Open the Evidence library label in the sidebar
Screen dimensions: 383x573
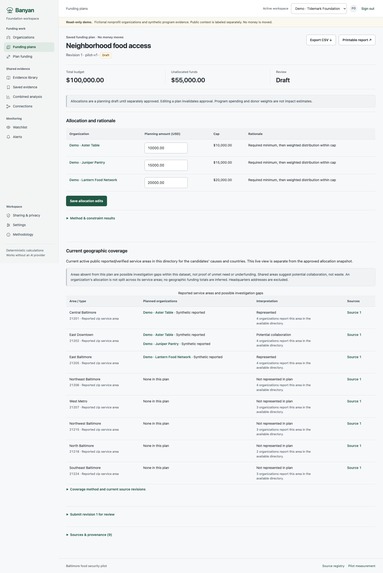tap(25, 77)
